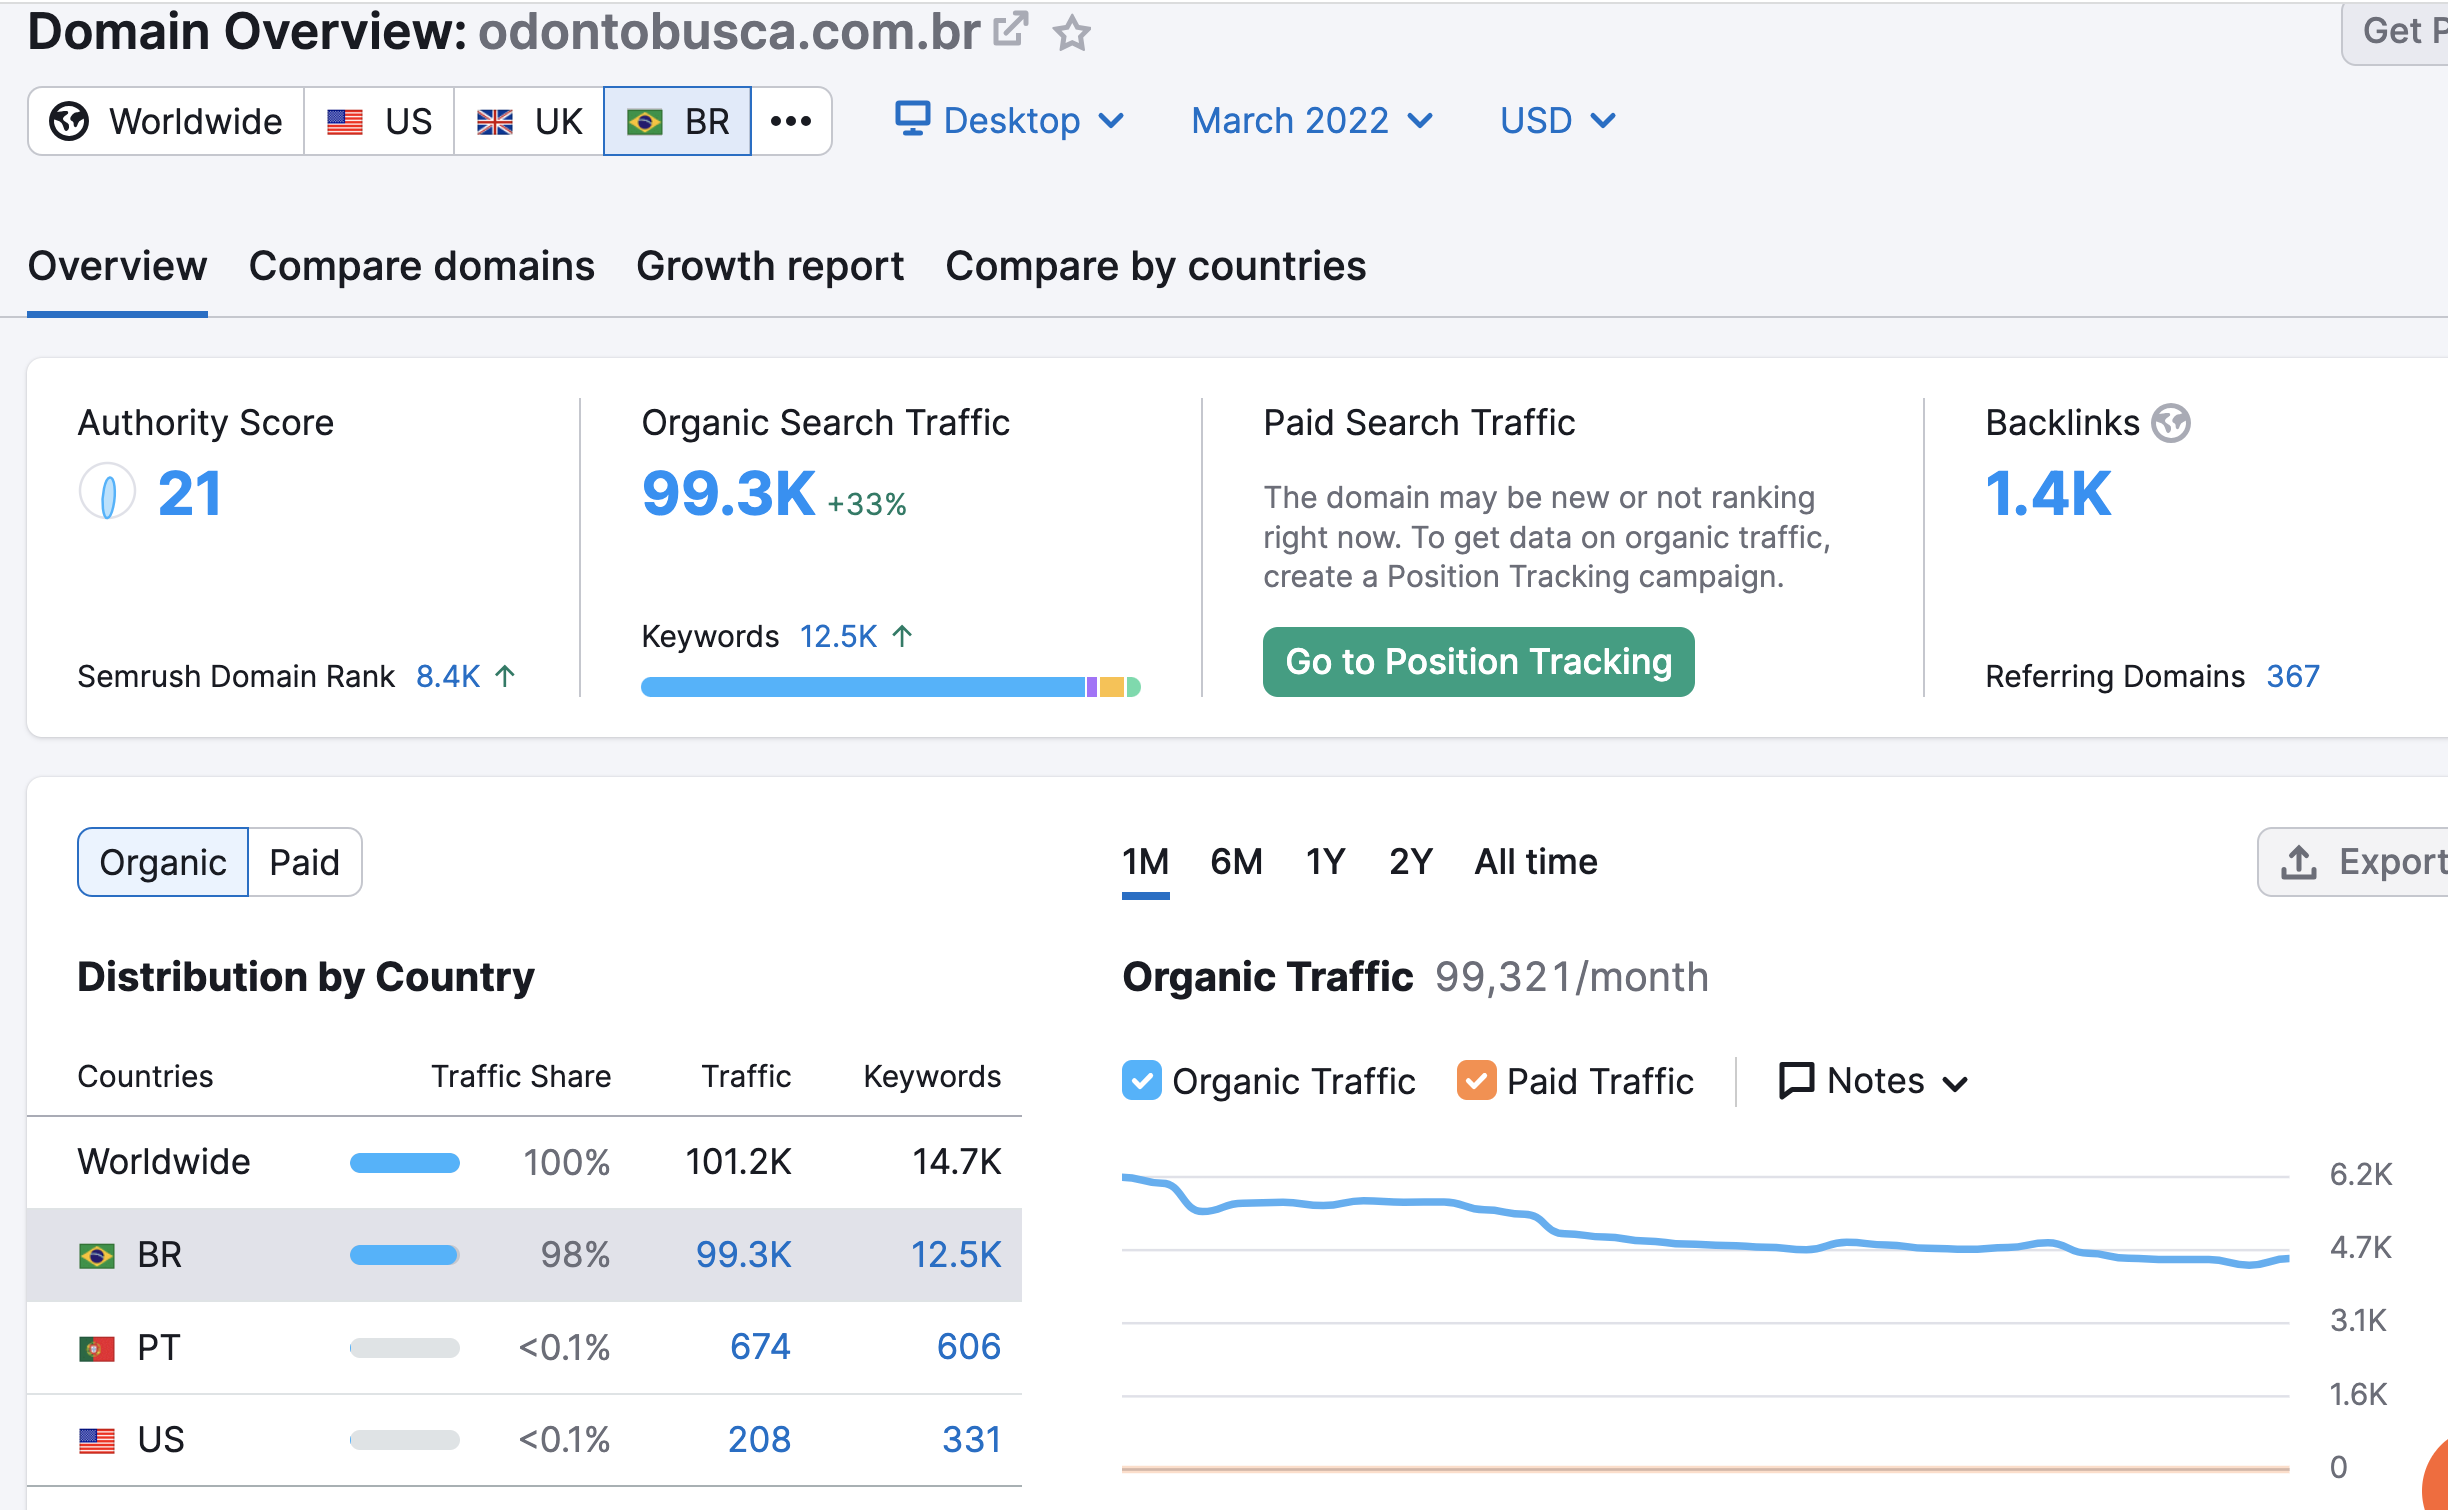
Task: Click US flag in table US row
Action: [x=97, y=1441]
